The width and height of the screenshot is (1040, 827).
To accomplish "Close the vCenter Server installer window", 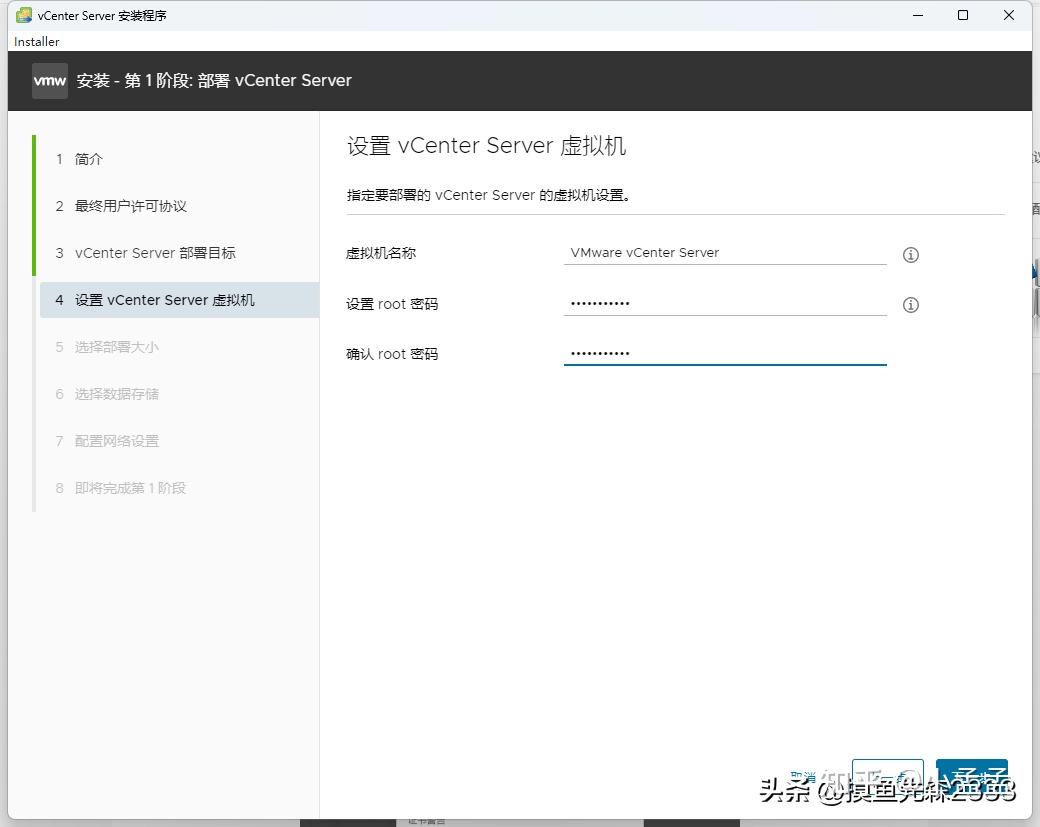I will tap(1009, 15).
